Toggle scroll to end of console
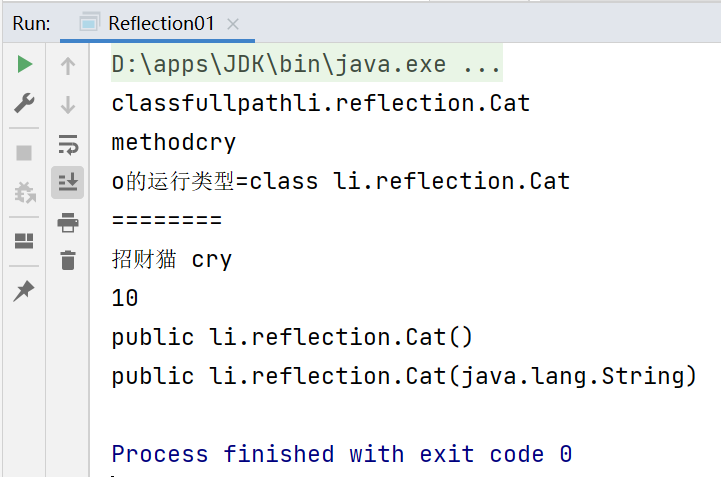The width and height of the screenshot is (721, 477). [x=68, y=183]
